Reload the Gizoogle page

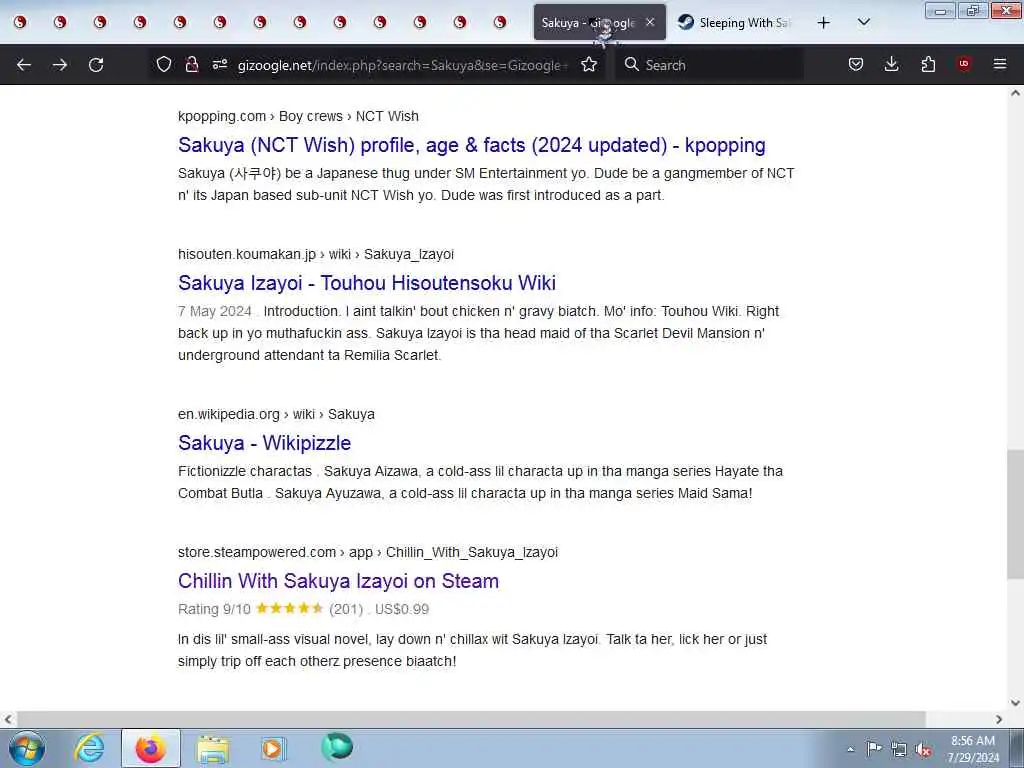pyautogui.click(x=96, y=65)
